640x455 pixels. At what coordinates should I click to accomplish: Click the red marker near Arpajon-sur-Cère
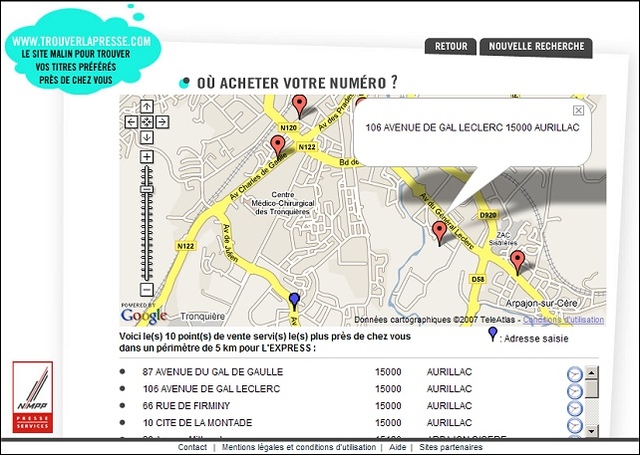click(517, 261)
